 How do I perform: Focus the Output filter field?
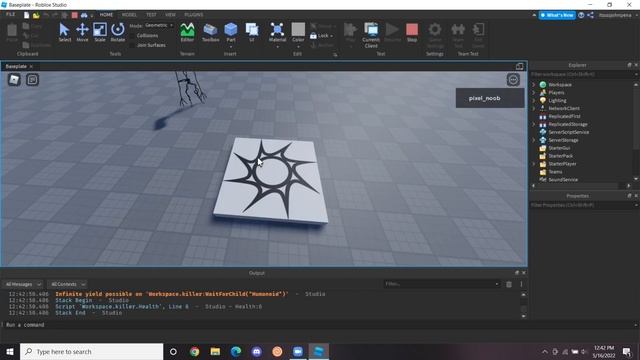pos(442,284)
